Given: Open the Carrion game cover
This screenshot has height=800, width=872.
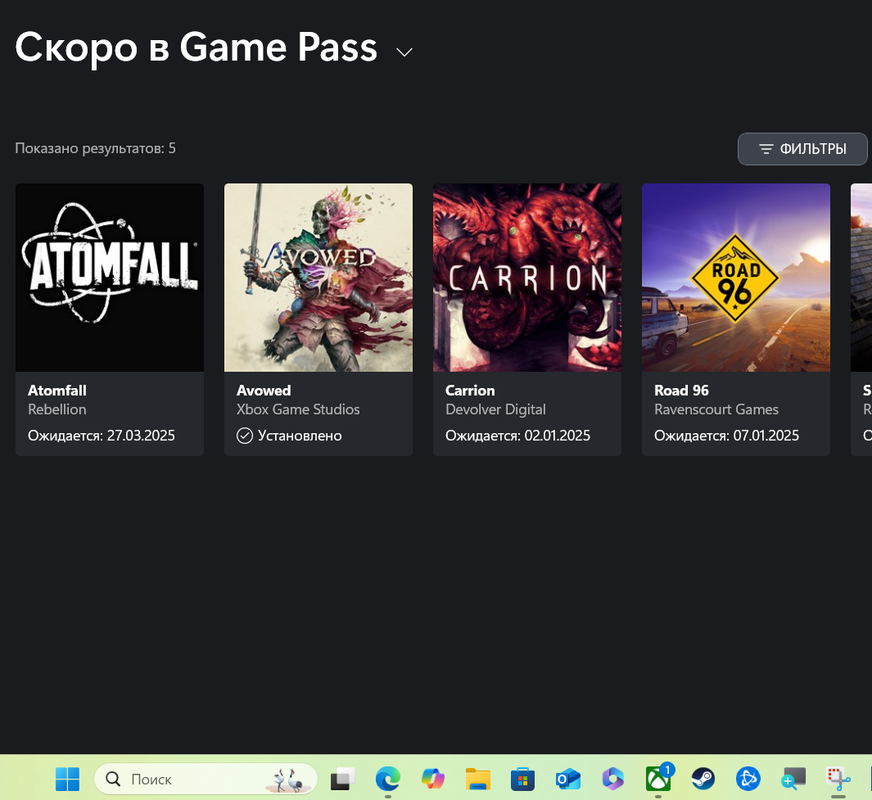Looking at the screenshot, I should click(527, 277).
